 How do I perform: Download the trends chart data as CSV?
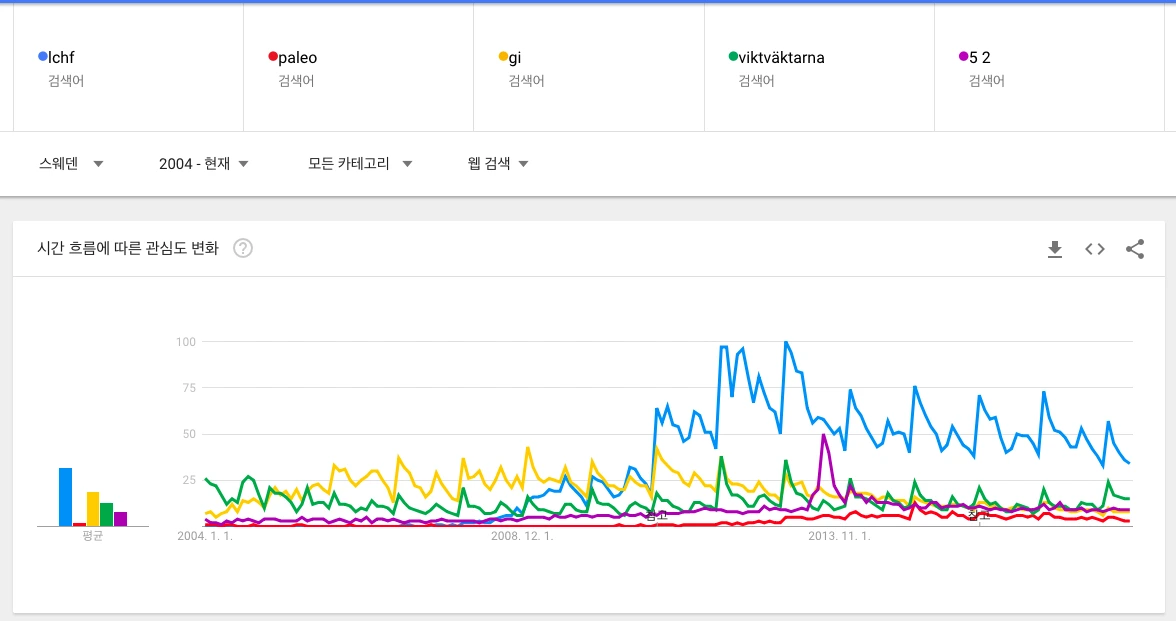point(1055,249)
